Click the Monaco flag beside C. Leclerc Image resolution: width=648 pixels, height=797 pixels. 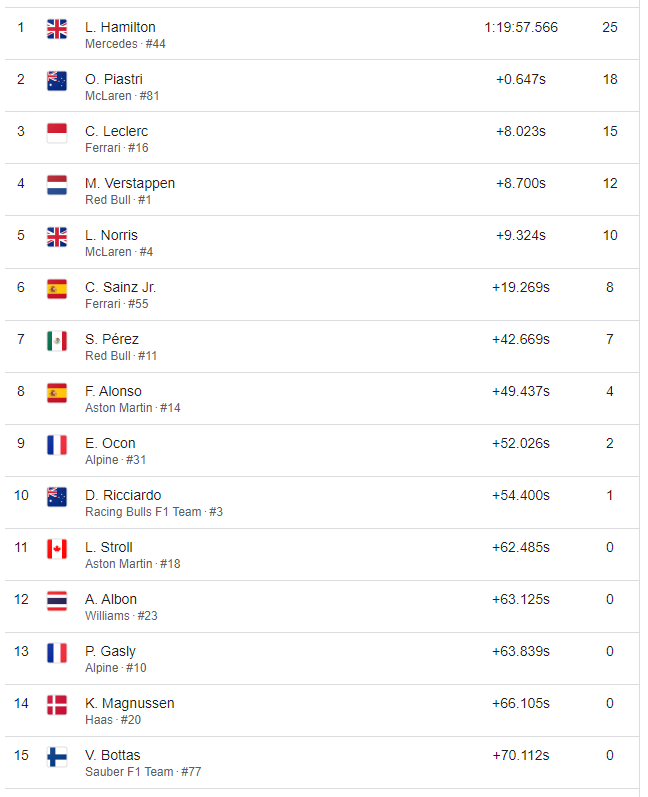pyautogui.click(x=56, y=133)
